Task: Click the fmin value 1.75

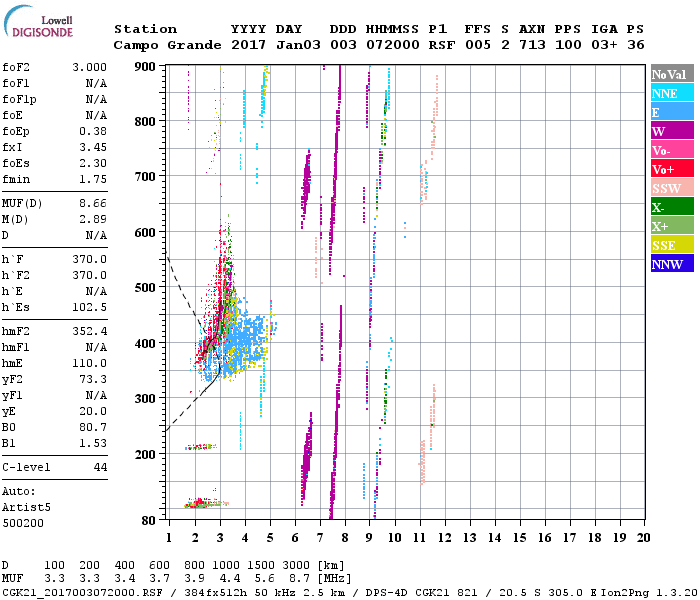Action: [93, 179]
